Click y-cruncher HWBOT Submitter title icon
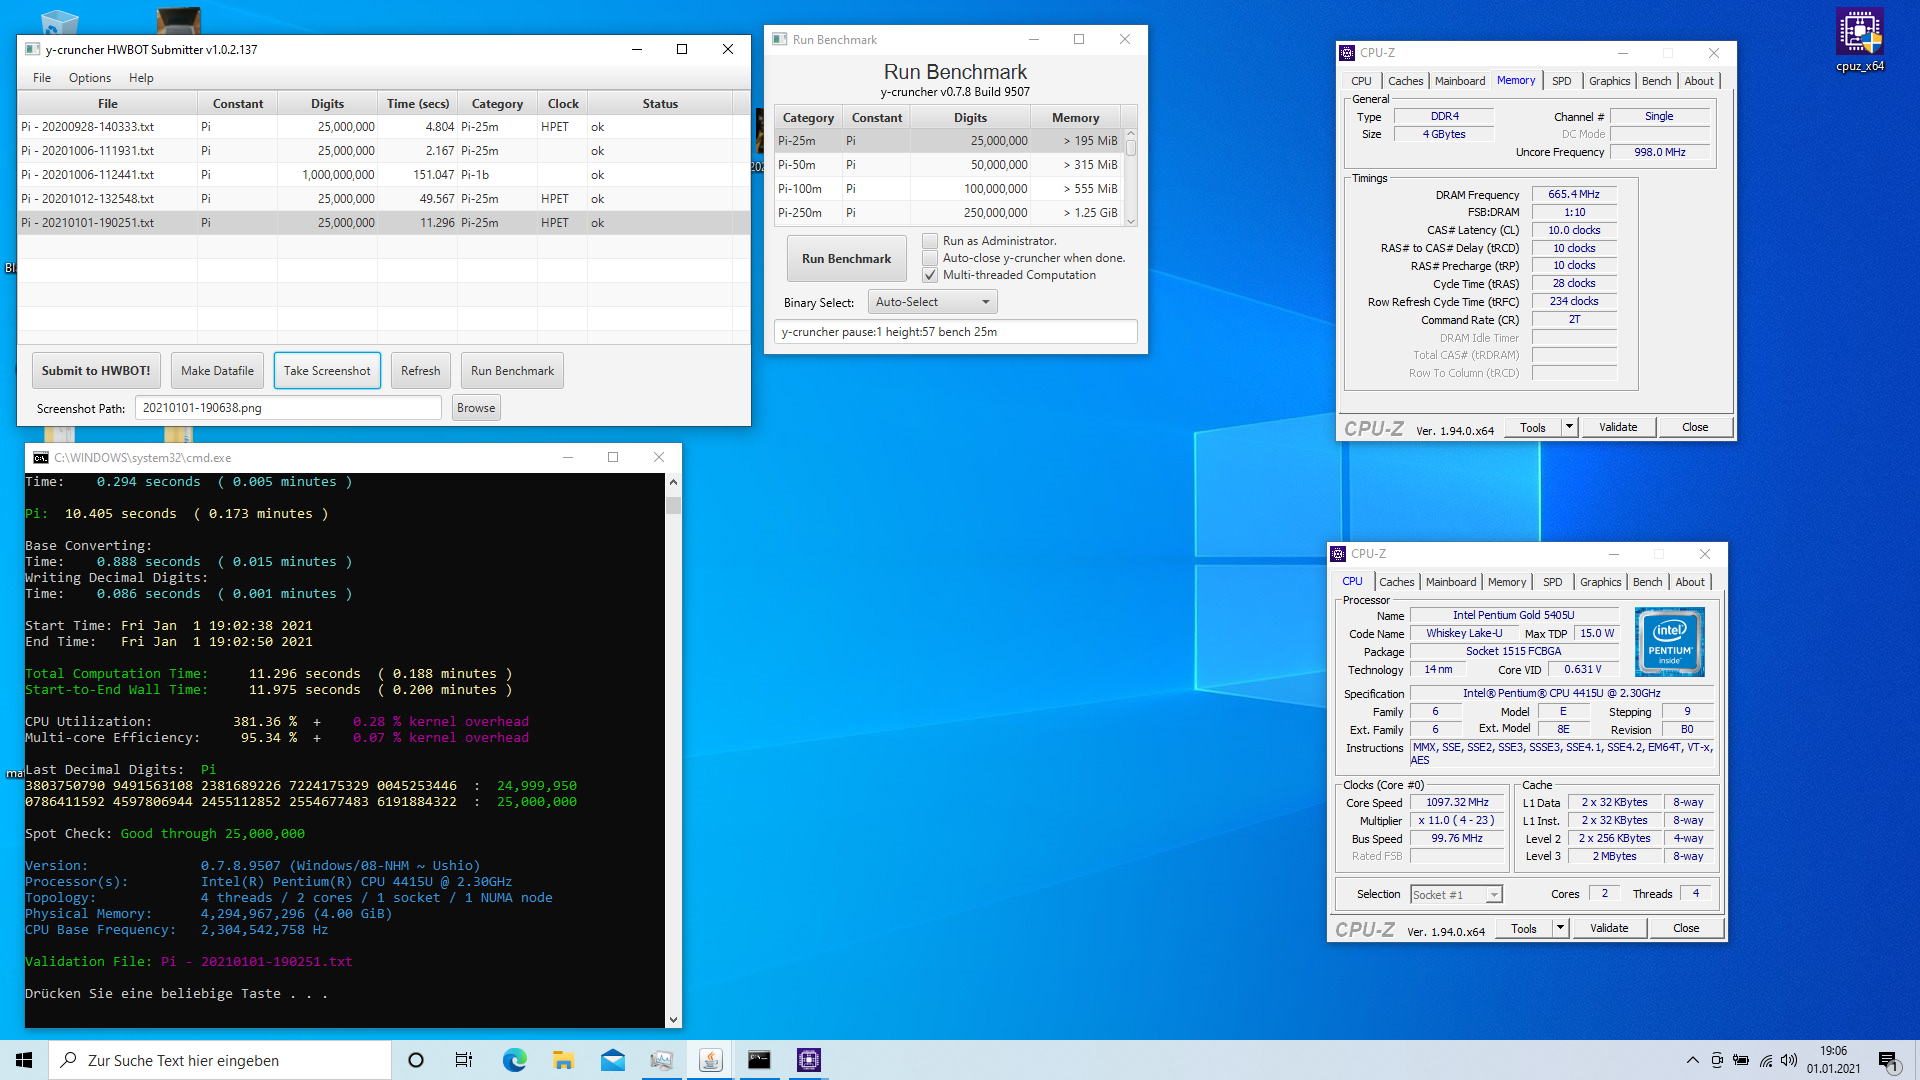Screen dimensions: 1920x1080 coord(32,49)
